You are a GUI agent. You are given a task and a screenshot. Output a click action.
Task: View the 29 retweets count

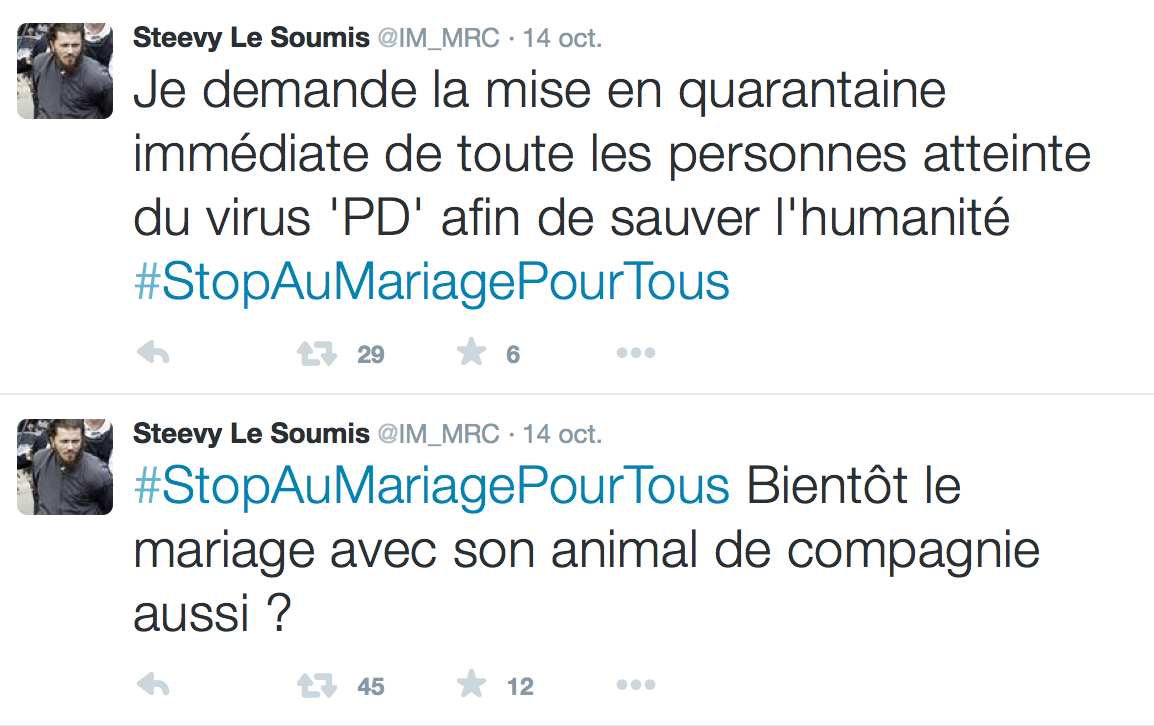[x=371, y=354]
